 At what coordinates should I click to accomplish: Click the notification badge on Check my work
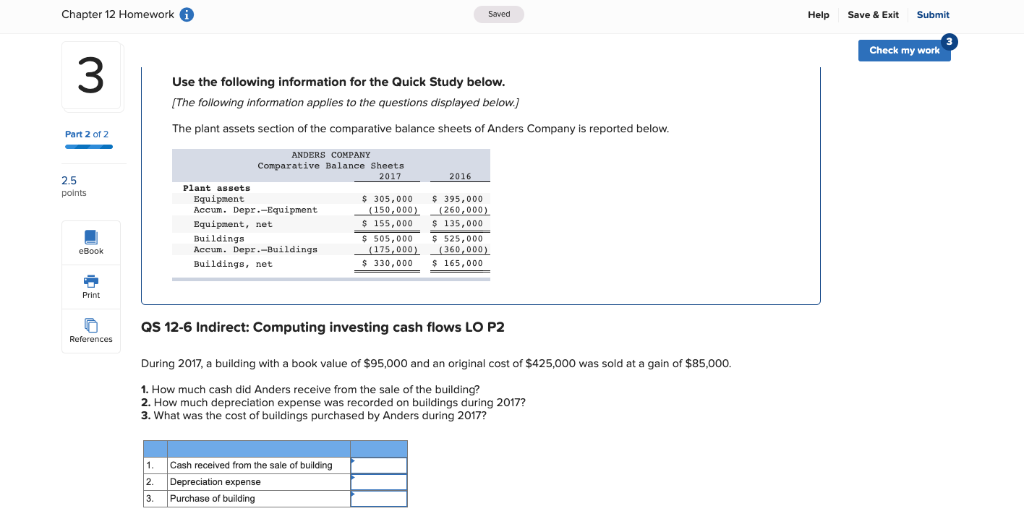[x=949, y=41]
